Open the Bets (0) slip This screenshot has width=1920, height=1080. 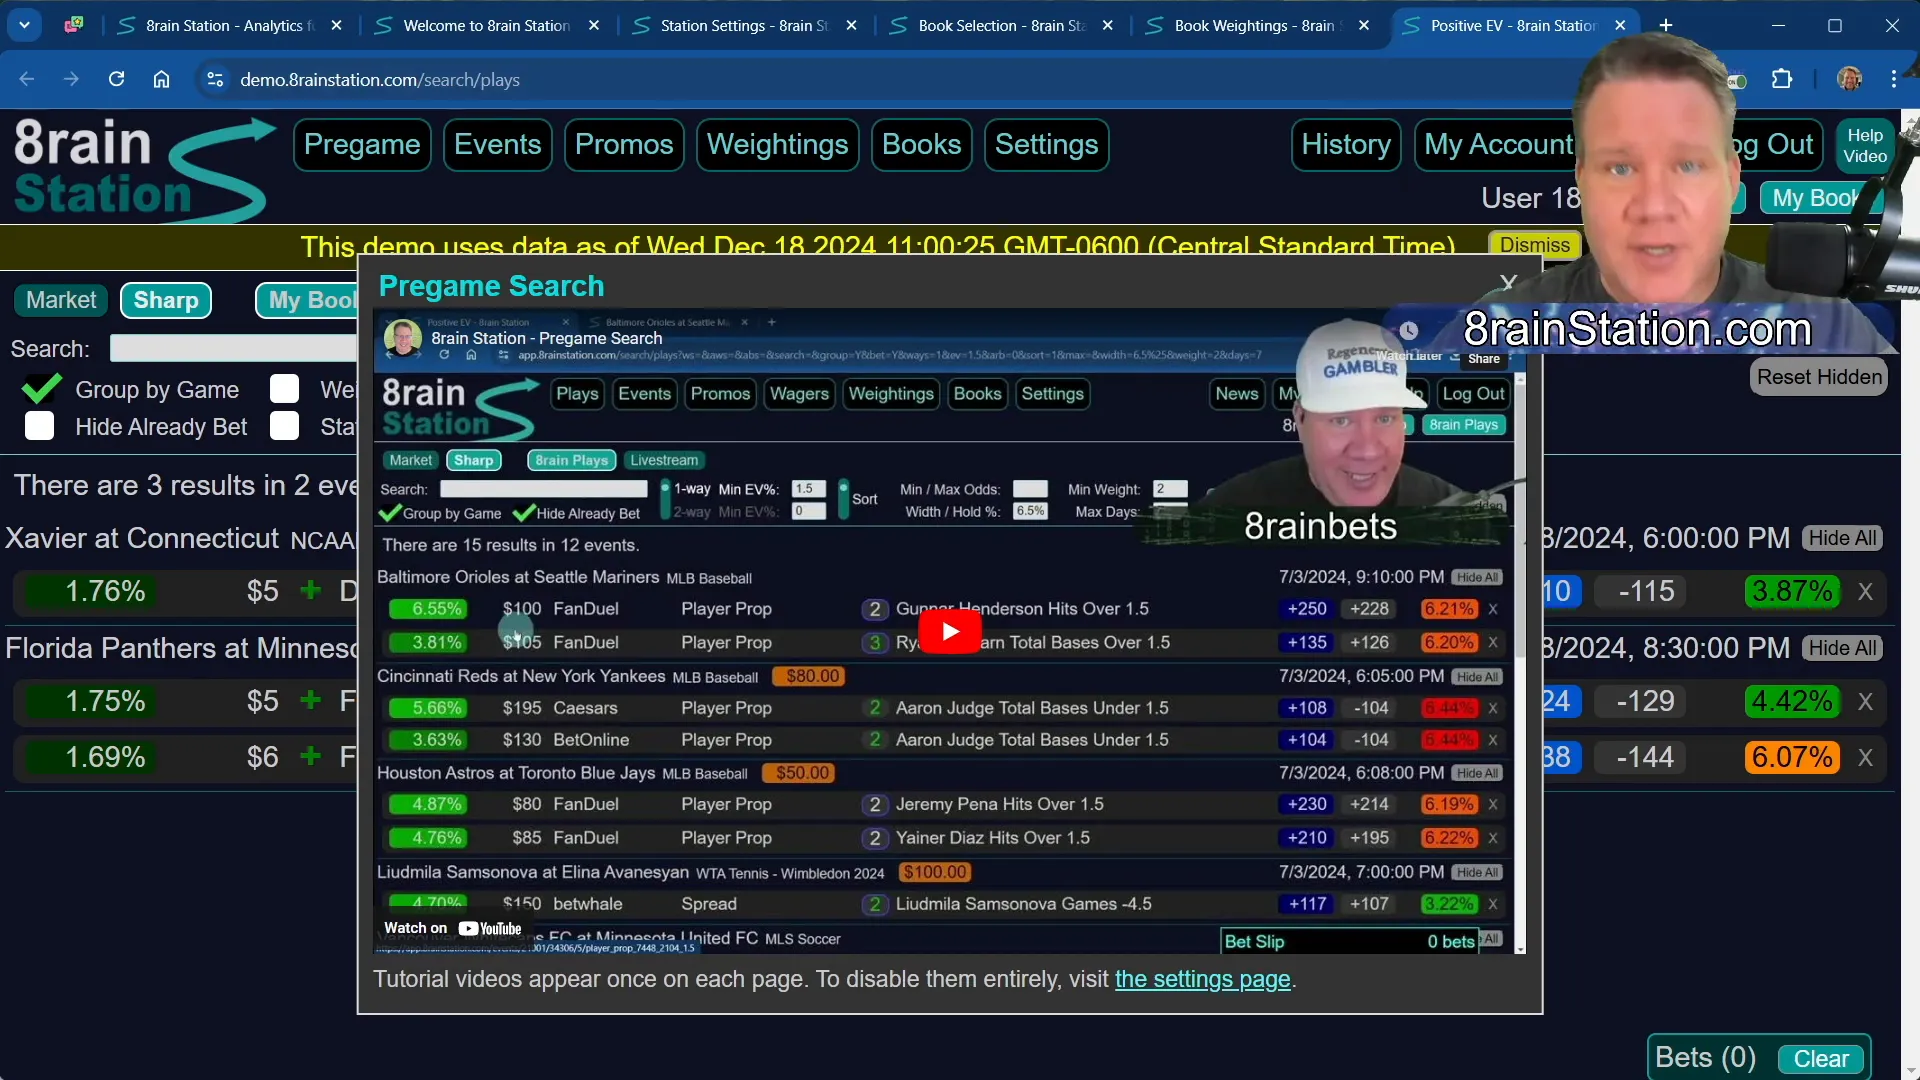pyautogui.click(x=1705, y=1058)
